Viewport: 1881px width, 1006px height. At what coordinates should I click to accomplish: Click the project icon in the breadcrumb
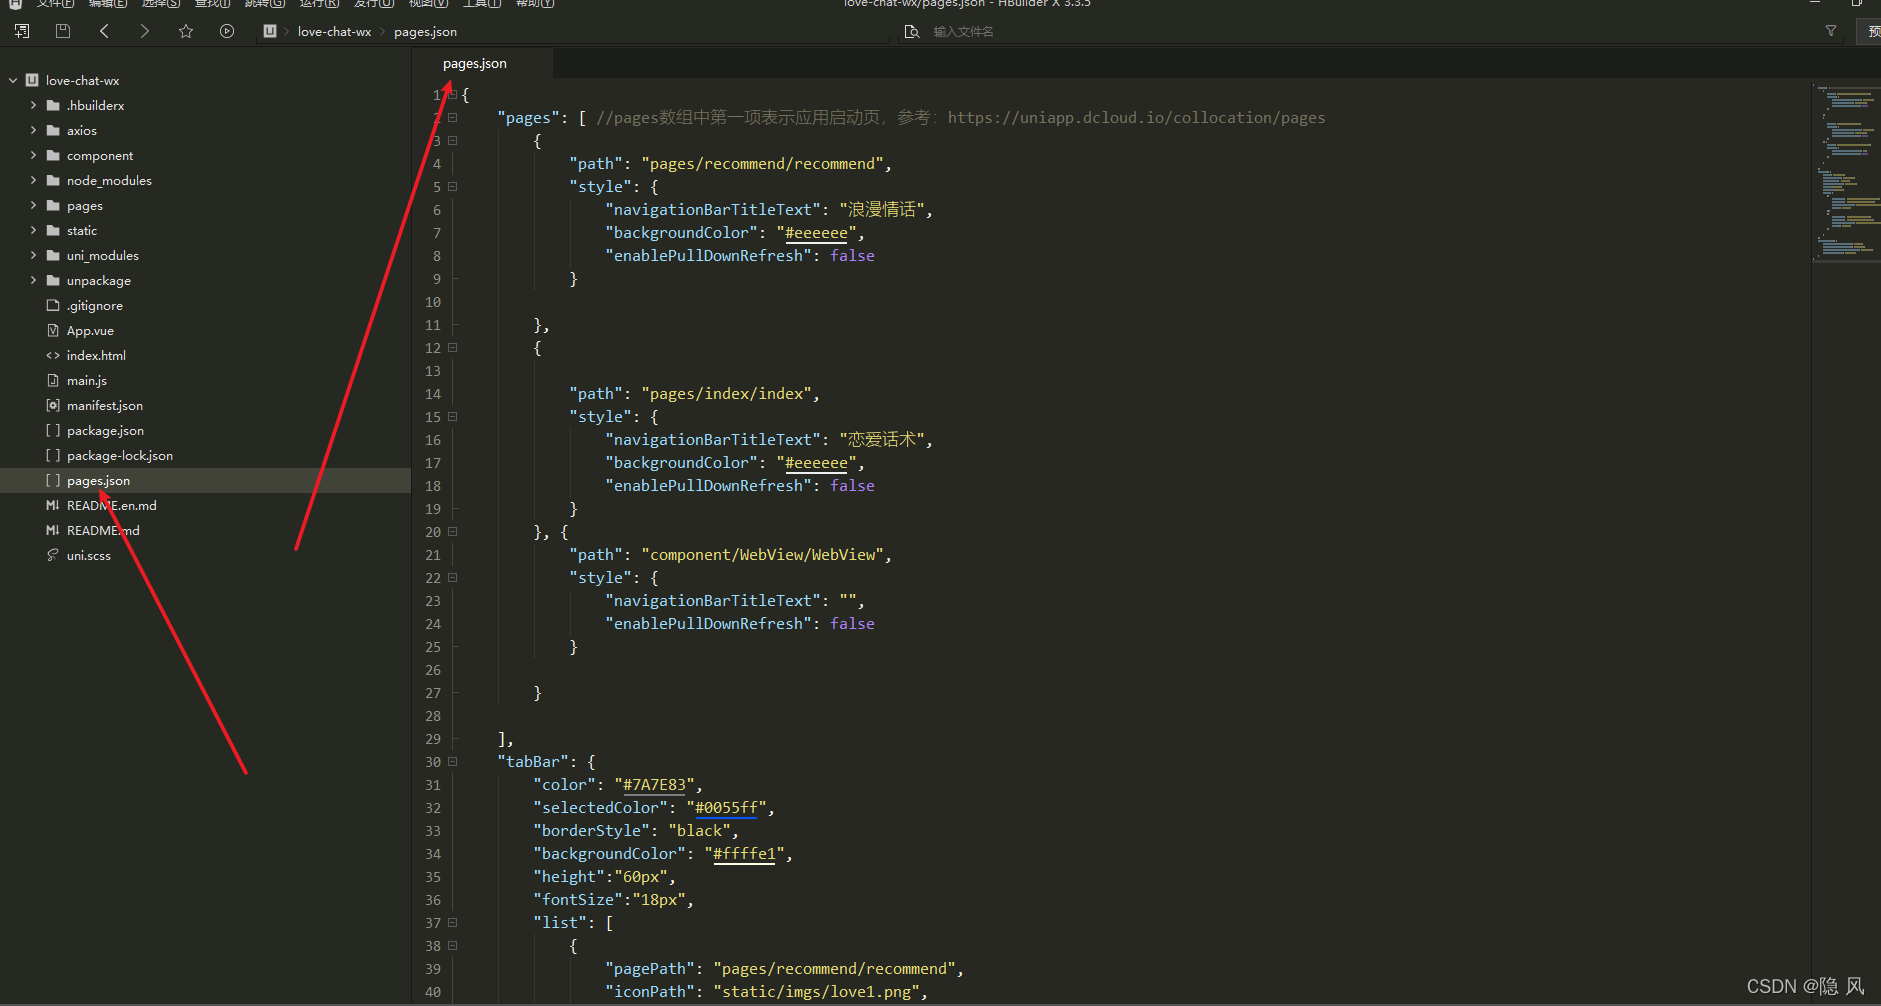point(269,31)
